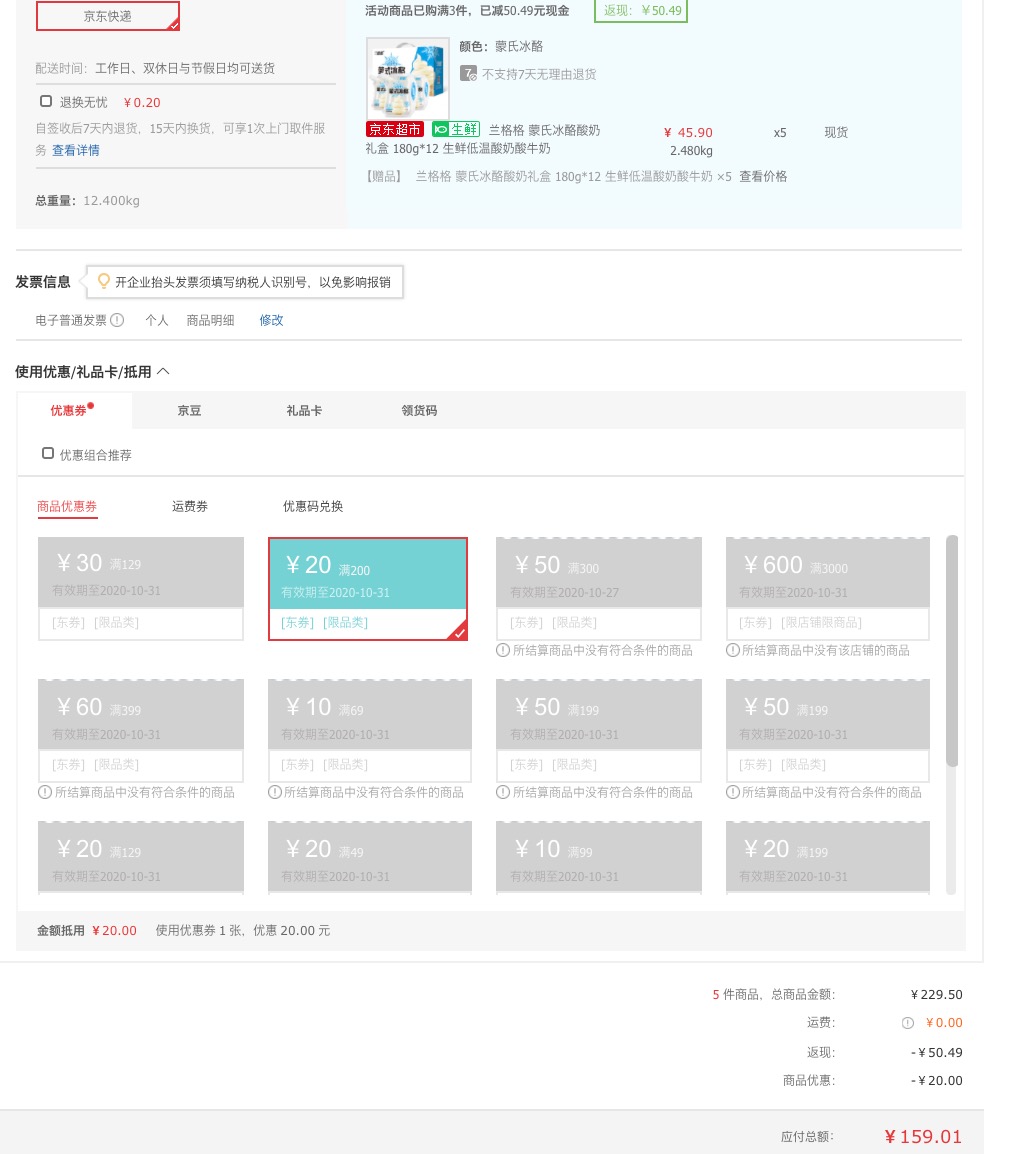Click the coupon list scrollbar
The image size is (1012, 1154).
pos(952,651)
